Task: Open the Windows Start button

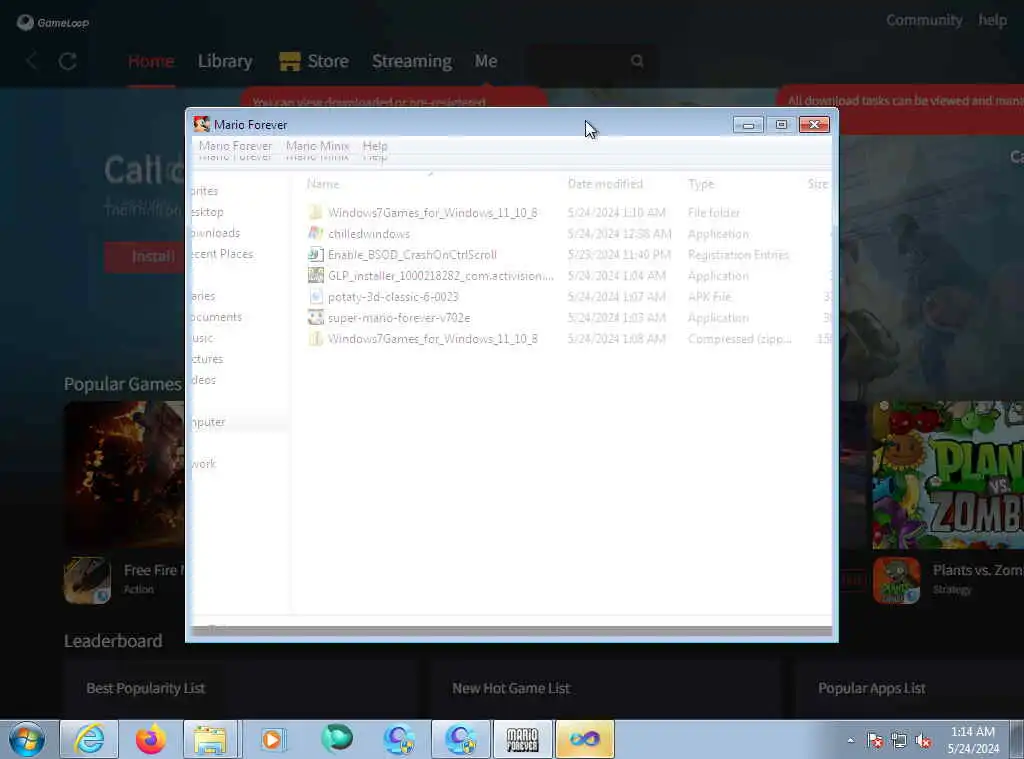Action: coord(27,739)
